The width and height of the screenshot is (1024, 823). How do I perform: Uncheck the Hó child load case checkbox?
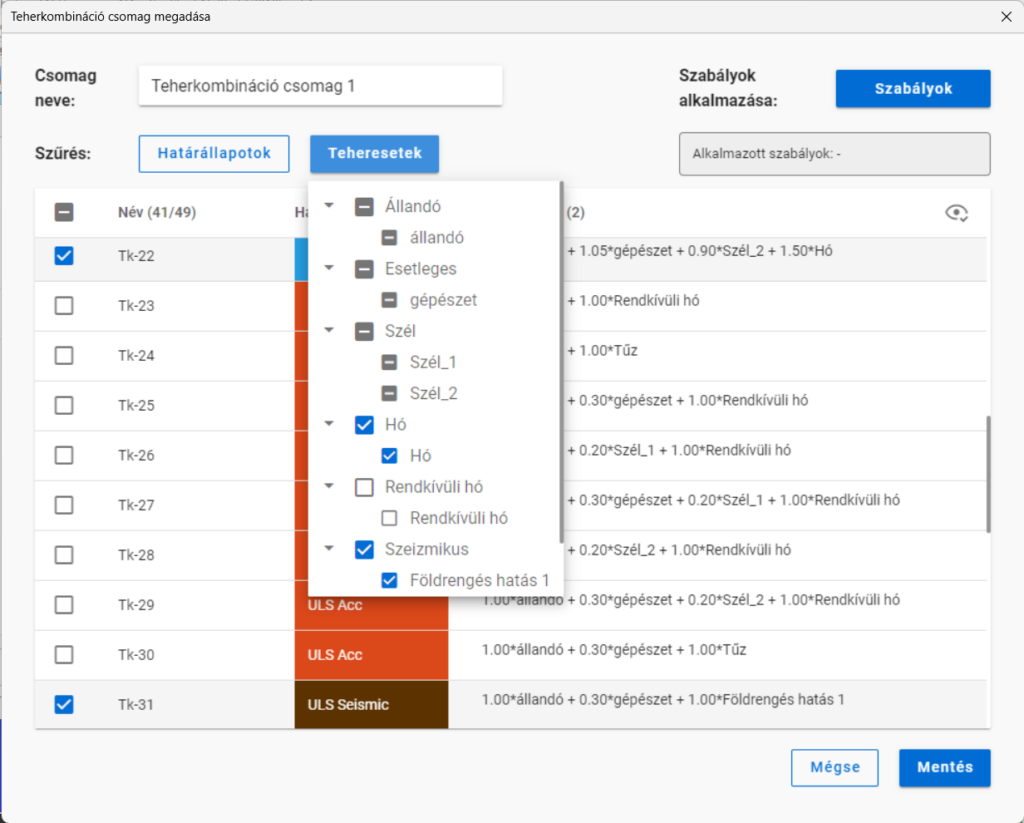coord(389,456)
